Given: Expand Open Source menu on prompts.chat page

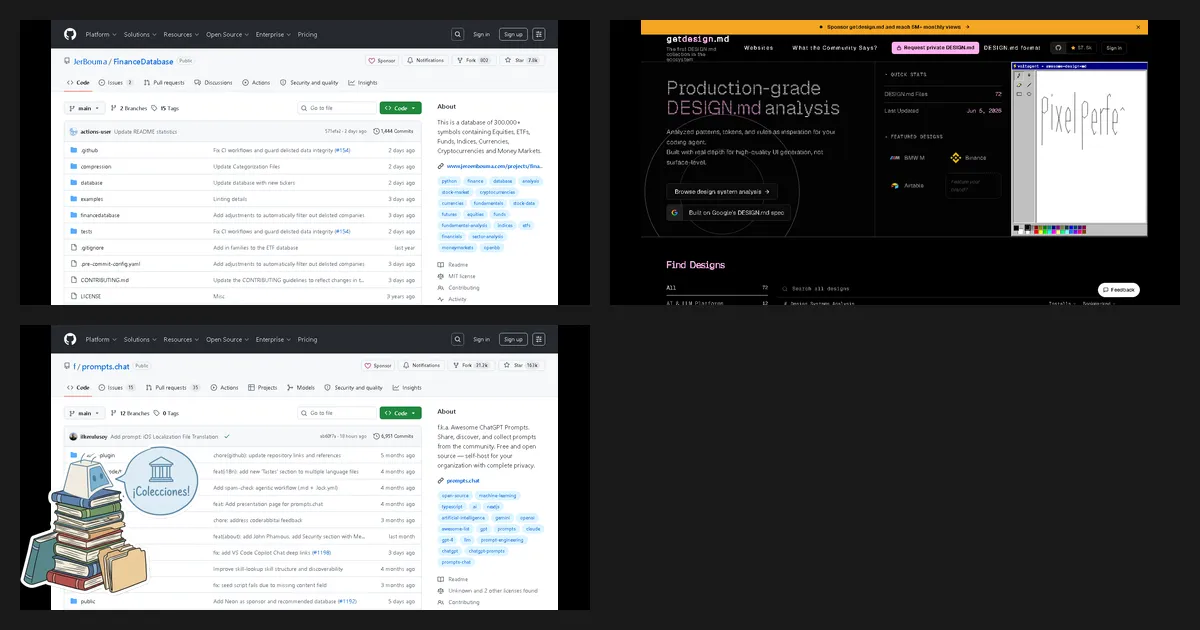Looking at the screenshot, I should click(x=227, y=340).
